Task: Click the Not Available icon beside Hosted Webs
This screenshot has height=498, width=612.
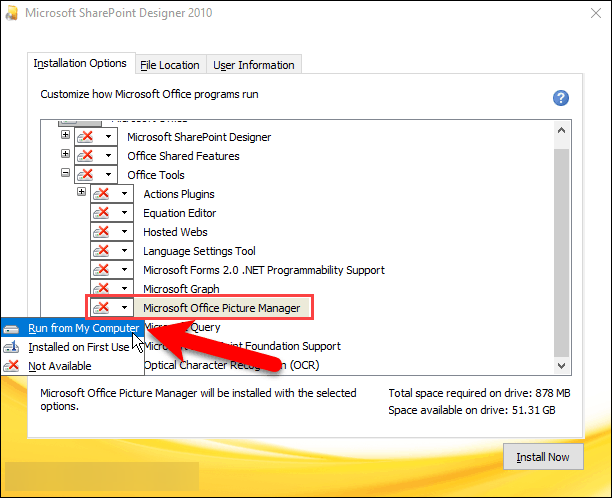Action: [x=101, y=232]
